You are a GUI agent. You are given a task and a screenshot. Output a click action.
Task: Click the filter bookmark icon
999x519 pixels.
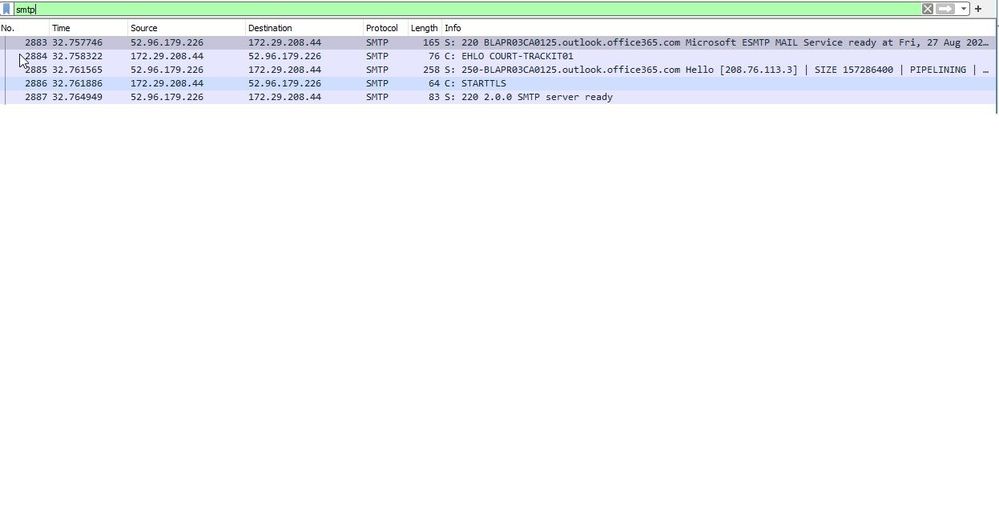6,9
